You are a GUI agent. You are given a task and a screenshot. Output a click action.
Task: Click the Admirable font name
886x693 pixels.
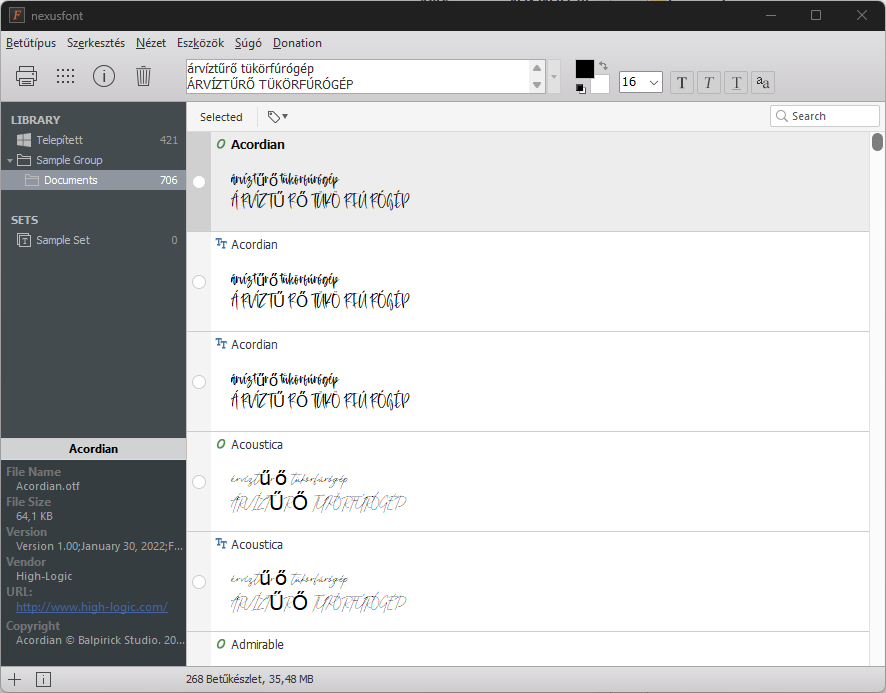[257, 644]
